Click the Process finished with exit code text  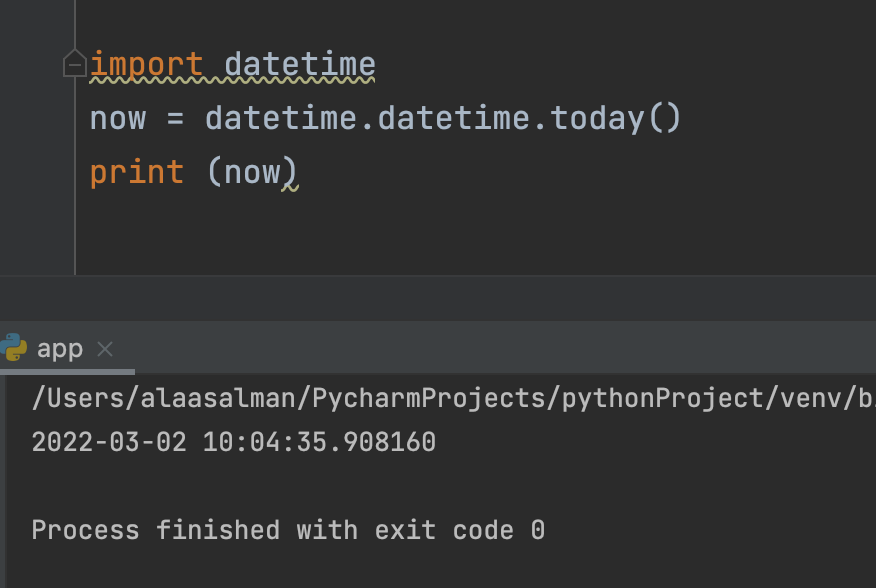[x=288, y=529]
